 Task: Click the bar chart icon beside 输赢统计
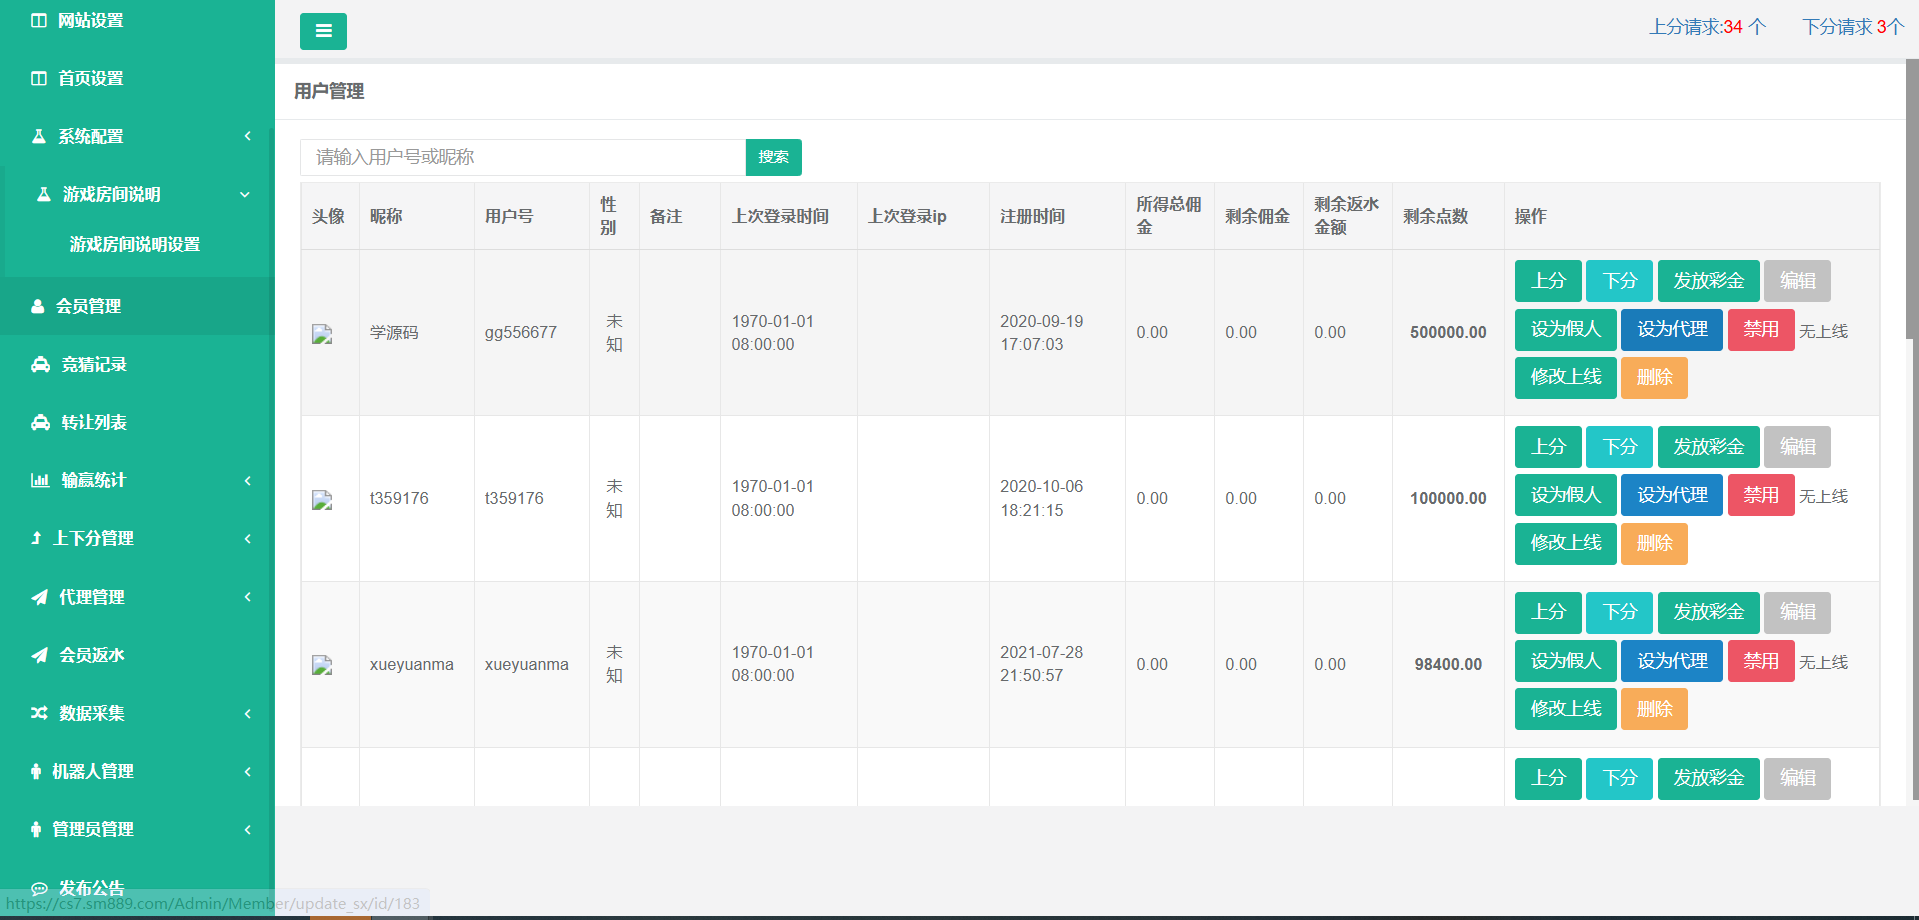[x=40, y=480]
